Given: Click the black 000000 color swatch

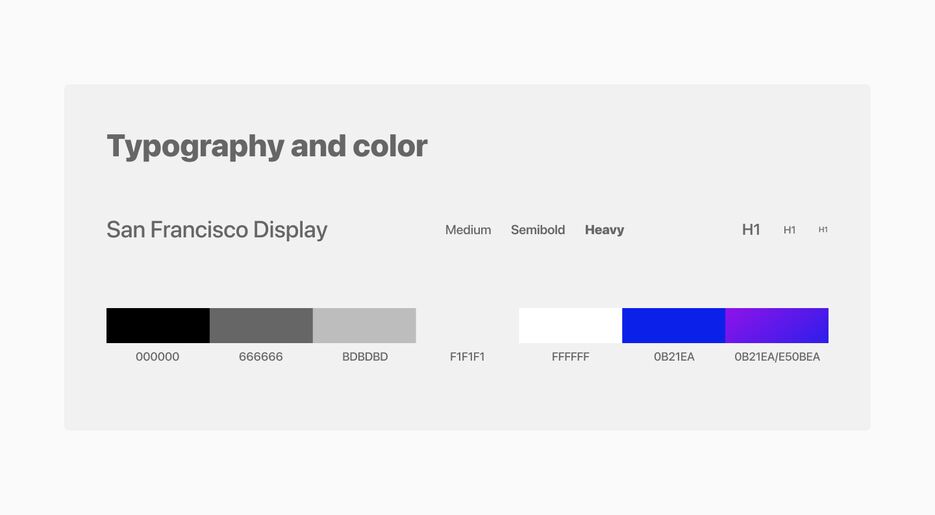Looking at the screenshot, I should tap(158, 325).
